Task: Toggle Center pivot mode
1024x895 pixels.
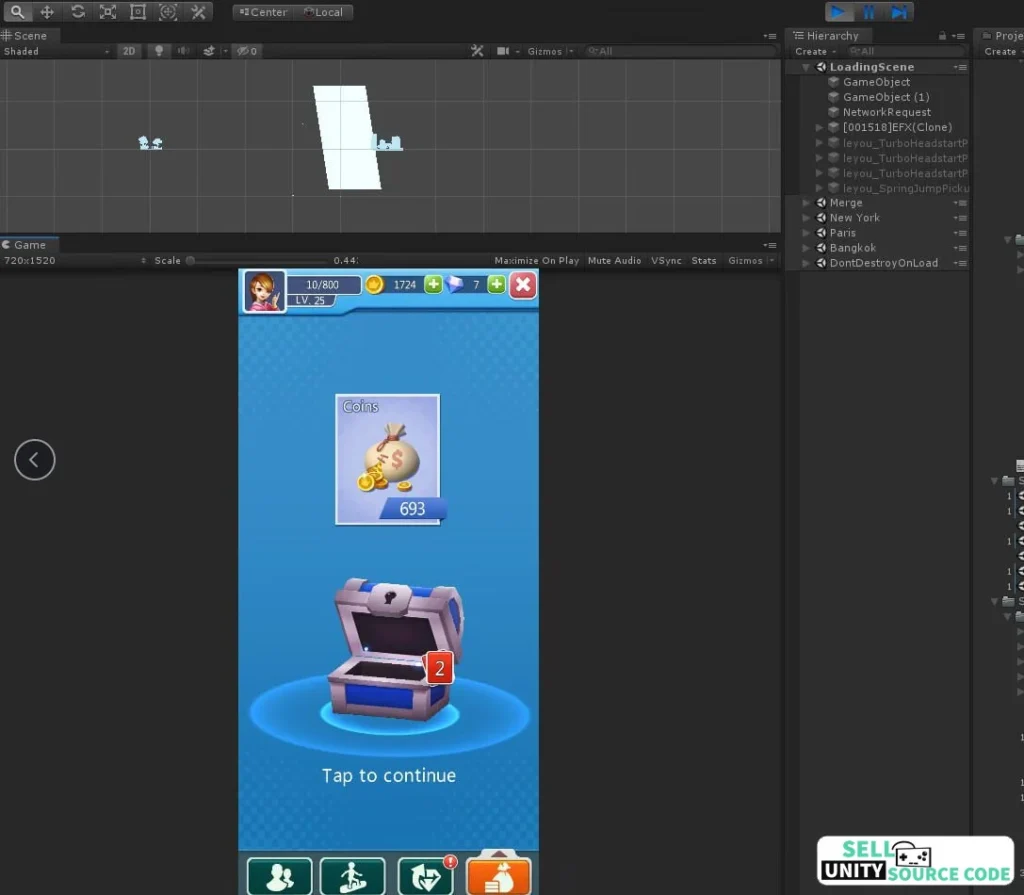Action: coord(263,12)
